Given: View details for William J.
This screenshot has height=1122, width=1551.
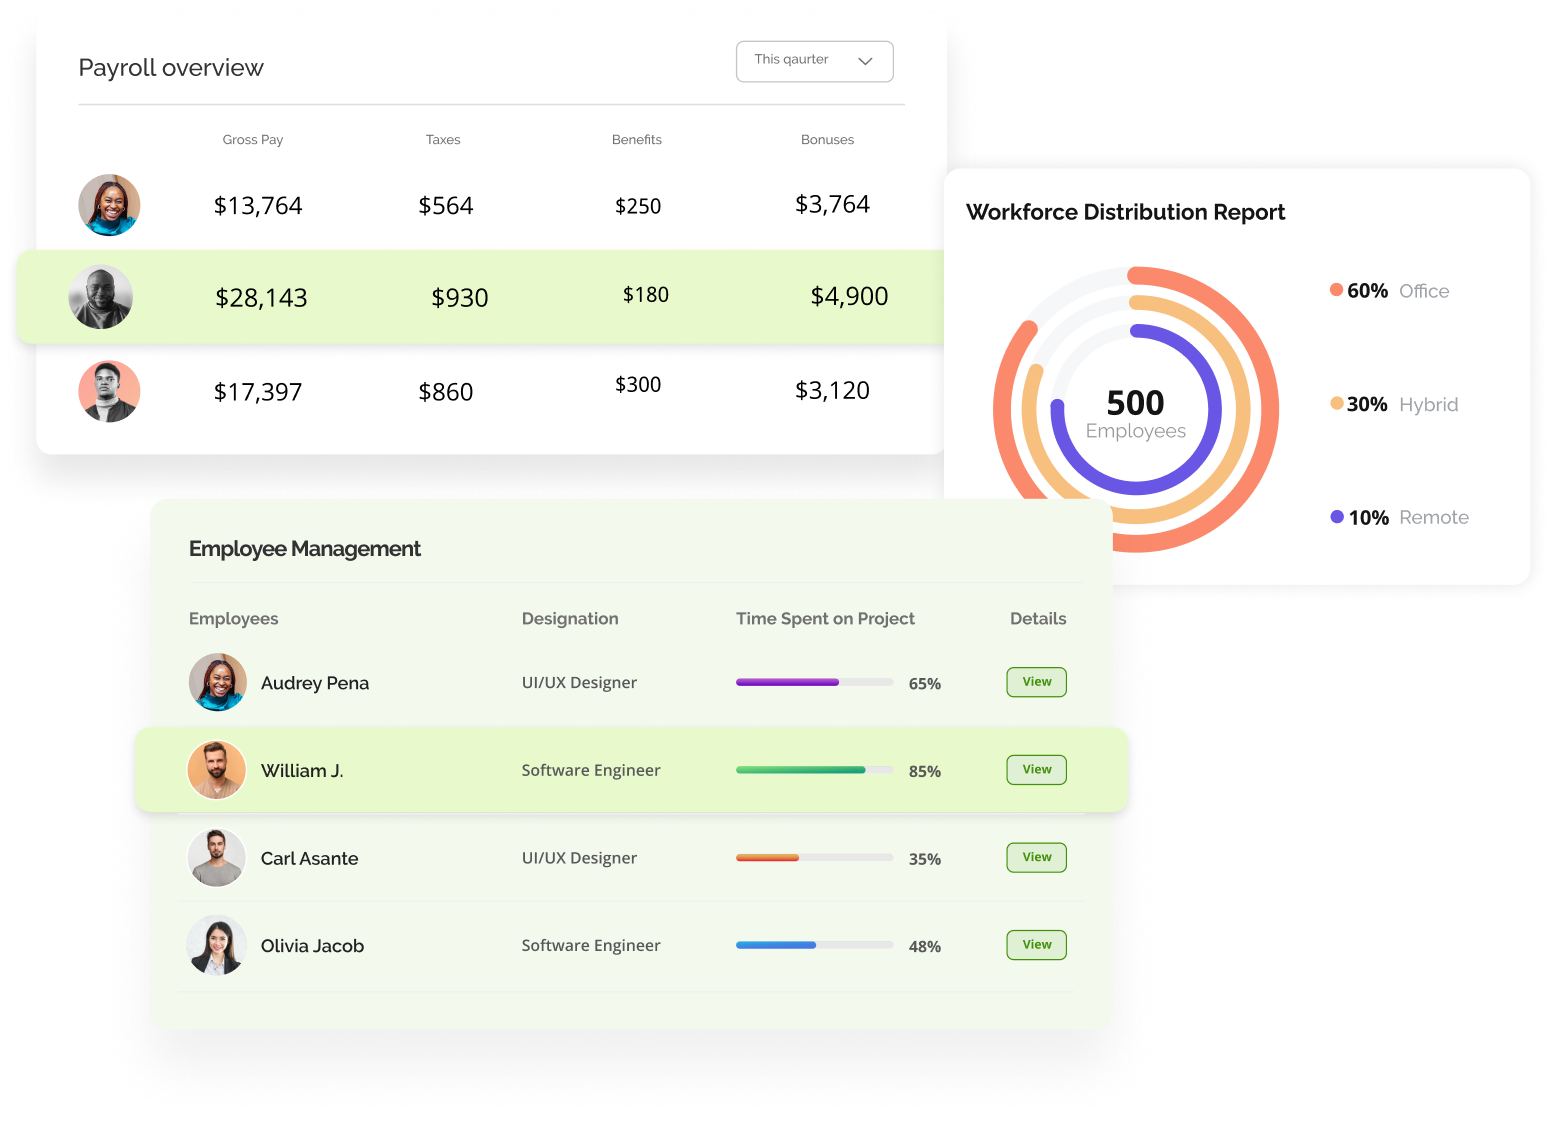Looking at the screenshot, I should [x=1036, y=770].
